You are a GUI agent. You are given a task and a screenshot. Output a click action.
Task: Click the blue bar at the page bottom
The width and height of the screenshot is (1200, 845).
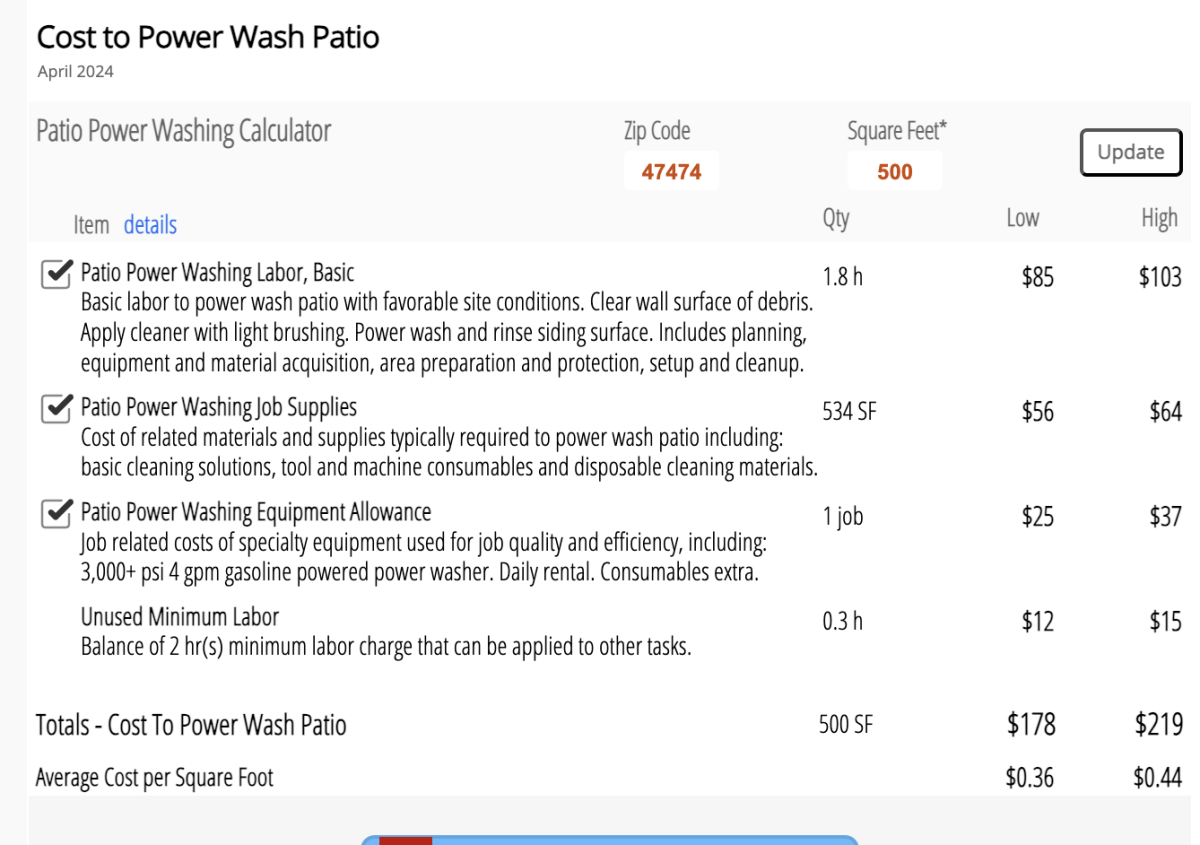(640, 840)
